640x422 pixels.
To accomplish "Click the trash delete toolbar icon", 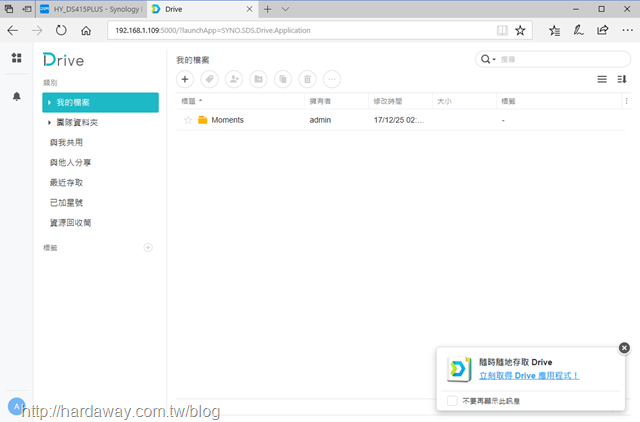I will click(x=307, y=79).
